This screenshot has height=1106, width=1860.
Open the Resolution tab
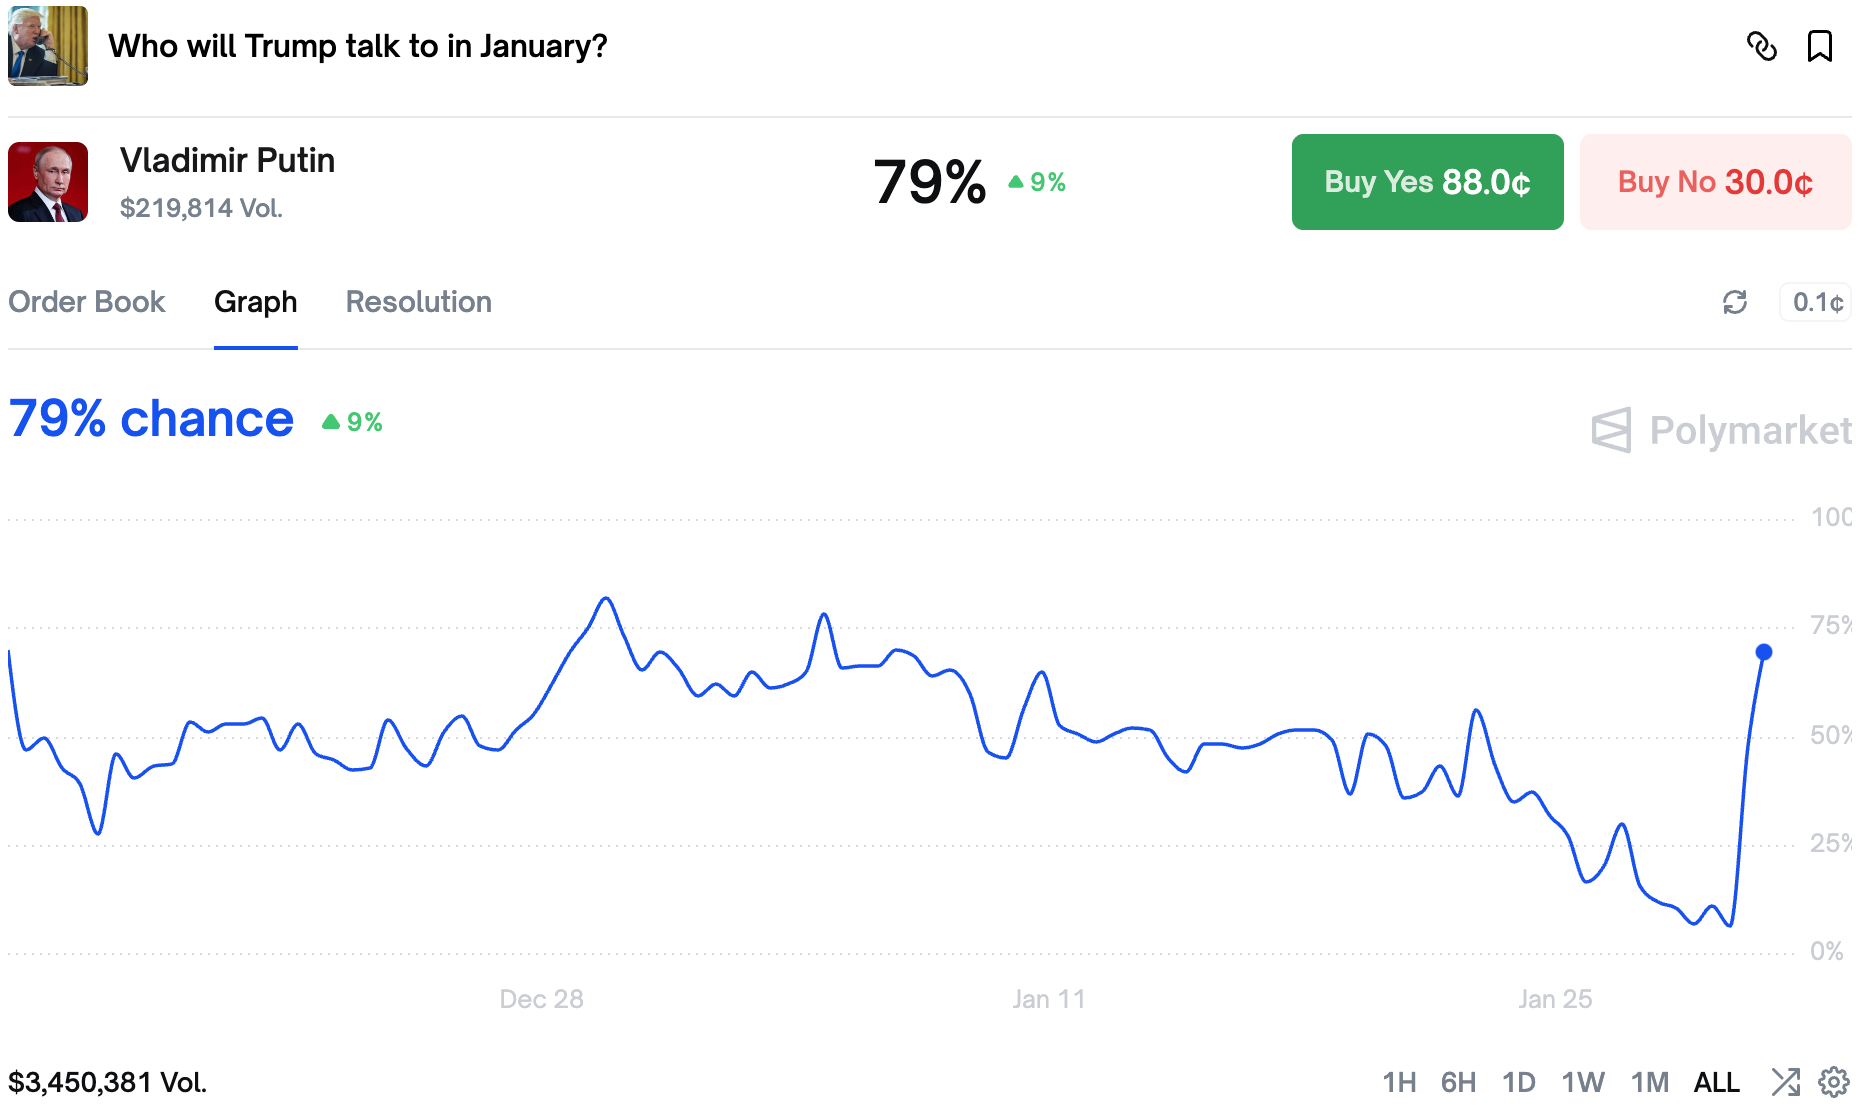click(x=418, y=302)
